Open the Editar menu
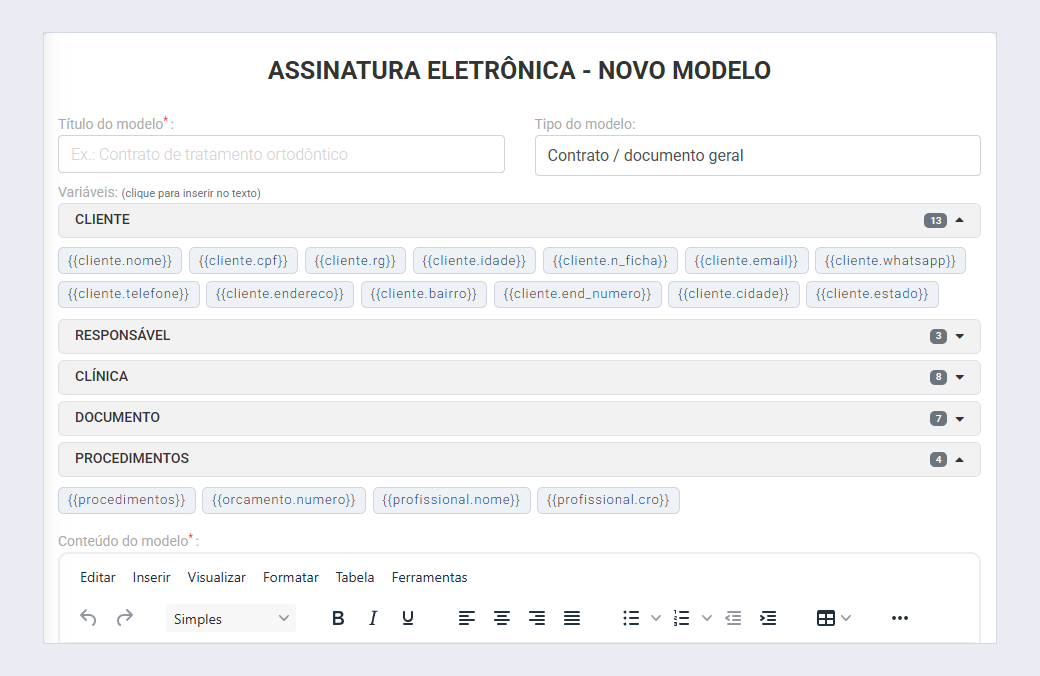This screenshot has height=676, width=1040. pos(98,577)
